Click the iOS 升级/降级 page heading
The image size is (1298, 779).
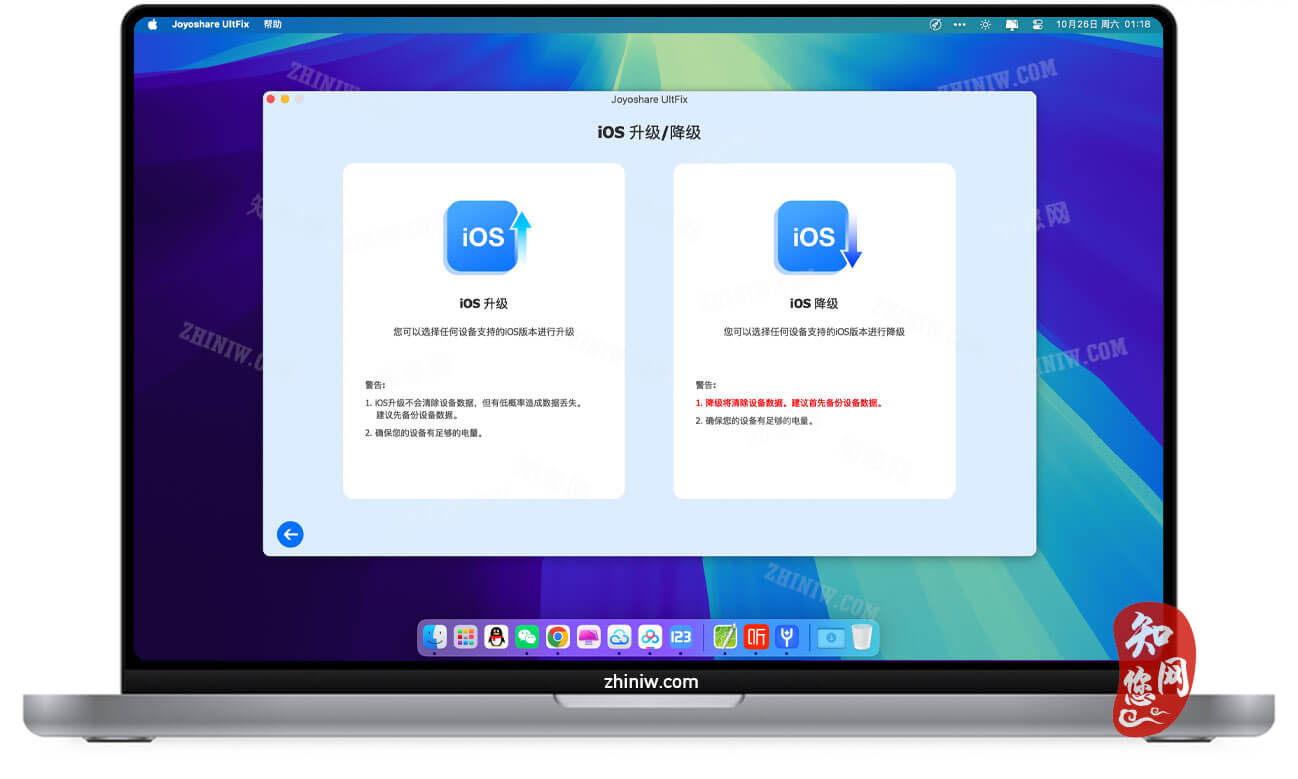click(649, 132)
